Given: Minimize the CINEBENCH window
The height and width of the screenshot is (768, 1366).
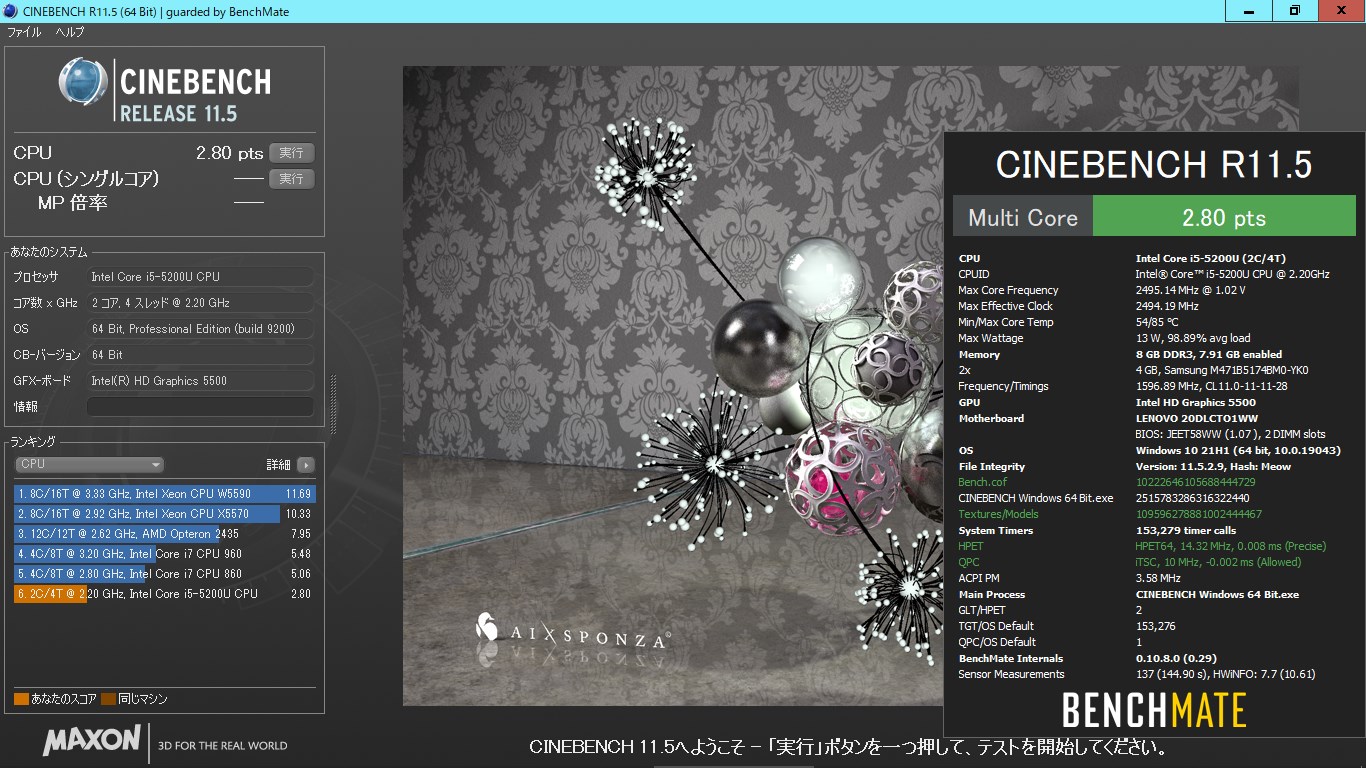Looking at the screenshot, I should coord(1250,10).
